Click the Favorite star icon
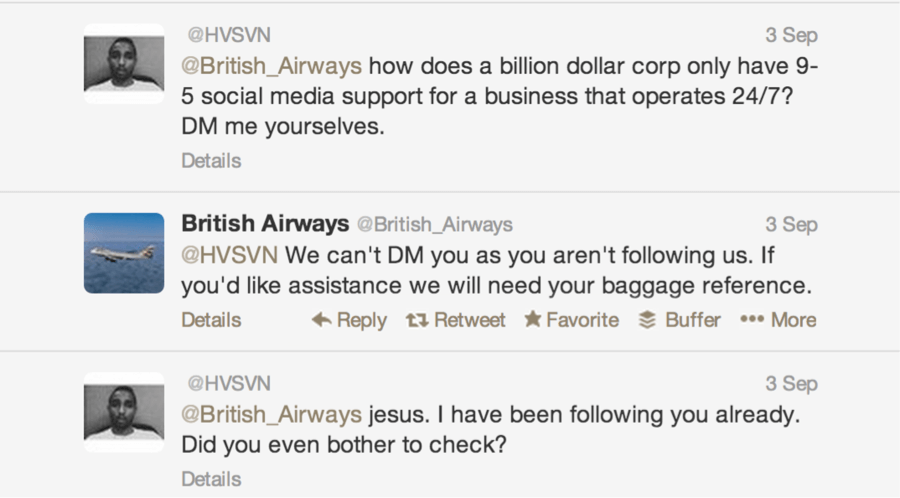This screenshot has height=498, width=900. [533, 320]
